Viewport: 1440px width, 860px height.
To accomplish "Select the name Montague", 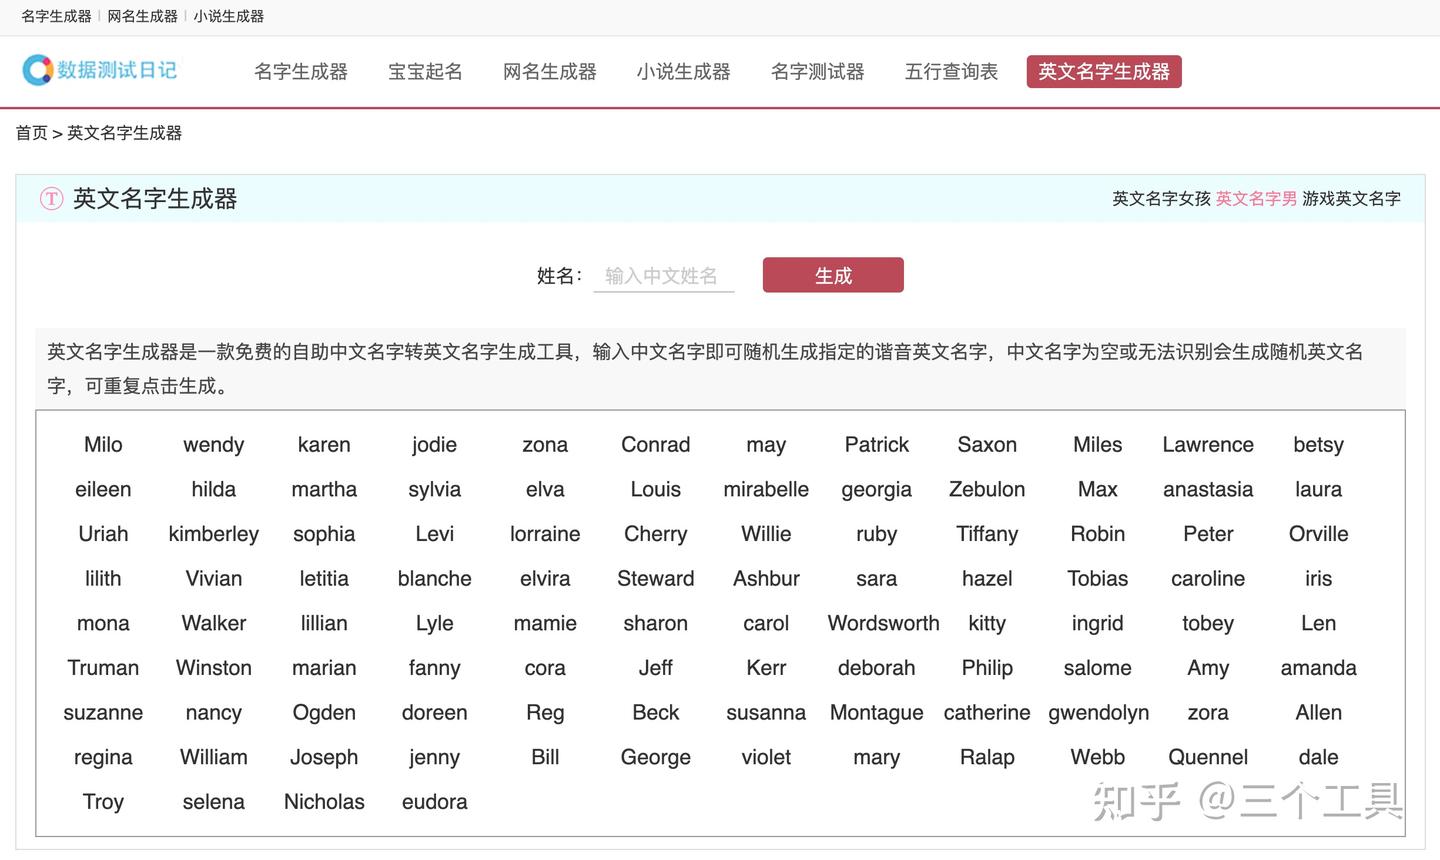I will pos(877,713).
